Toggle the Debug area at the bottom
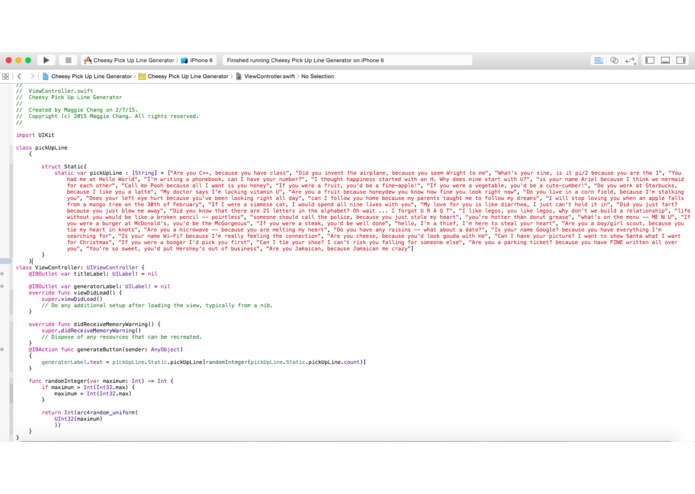The height and width of the screenshot is (494, 695). tap(665, 60)
